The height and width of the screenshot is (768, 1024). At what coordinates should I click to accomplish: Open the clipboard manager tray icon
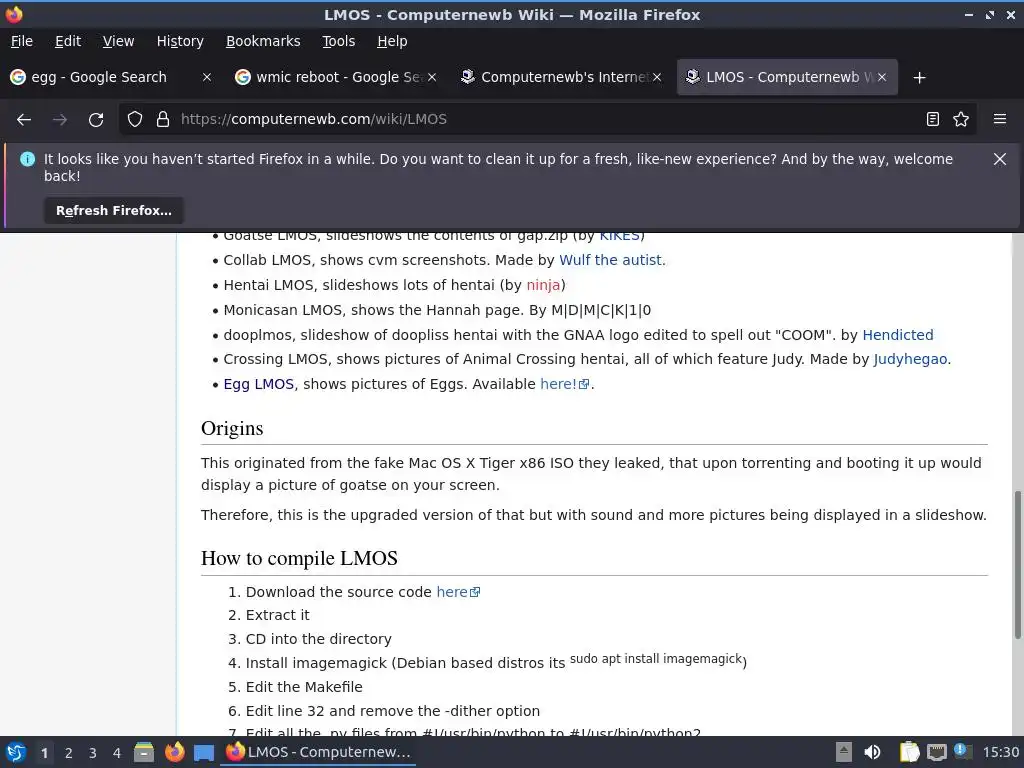click(x=909, y=752)
